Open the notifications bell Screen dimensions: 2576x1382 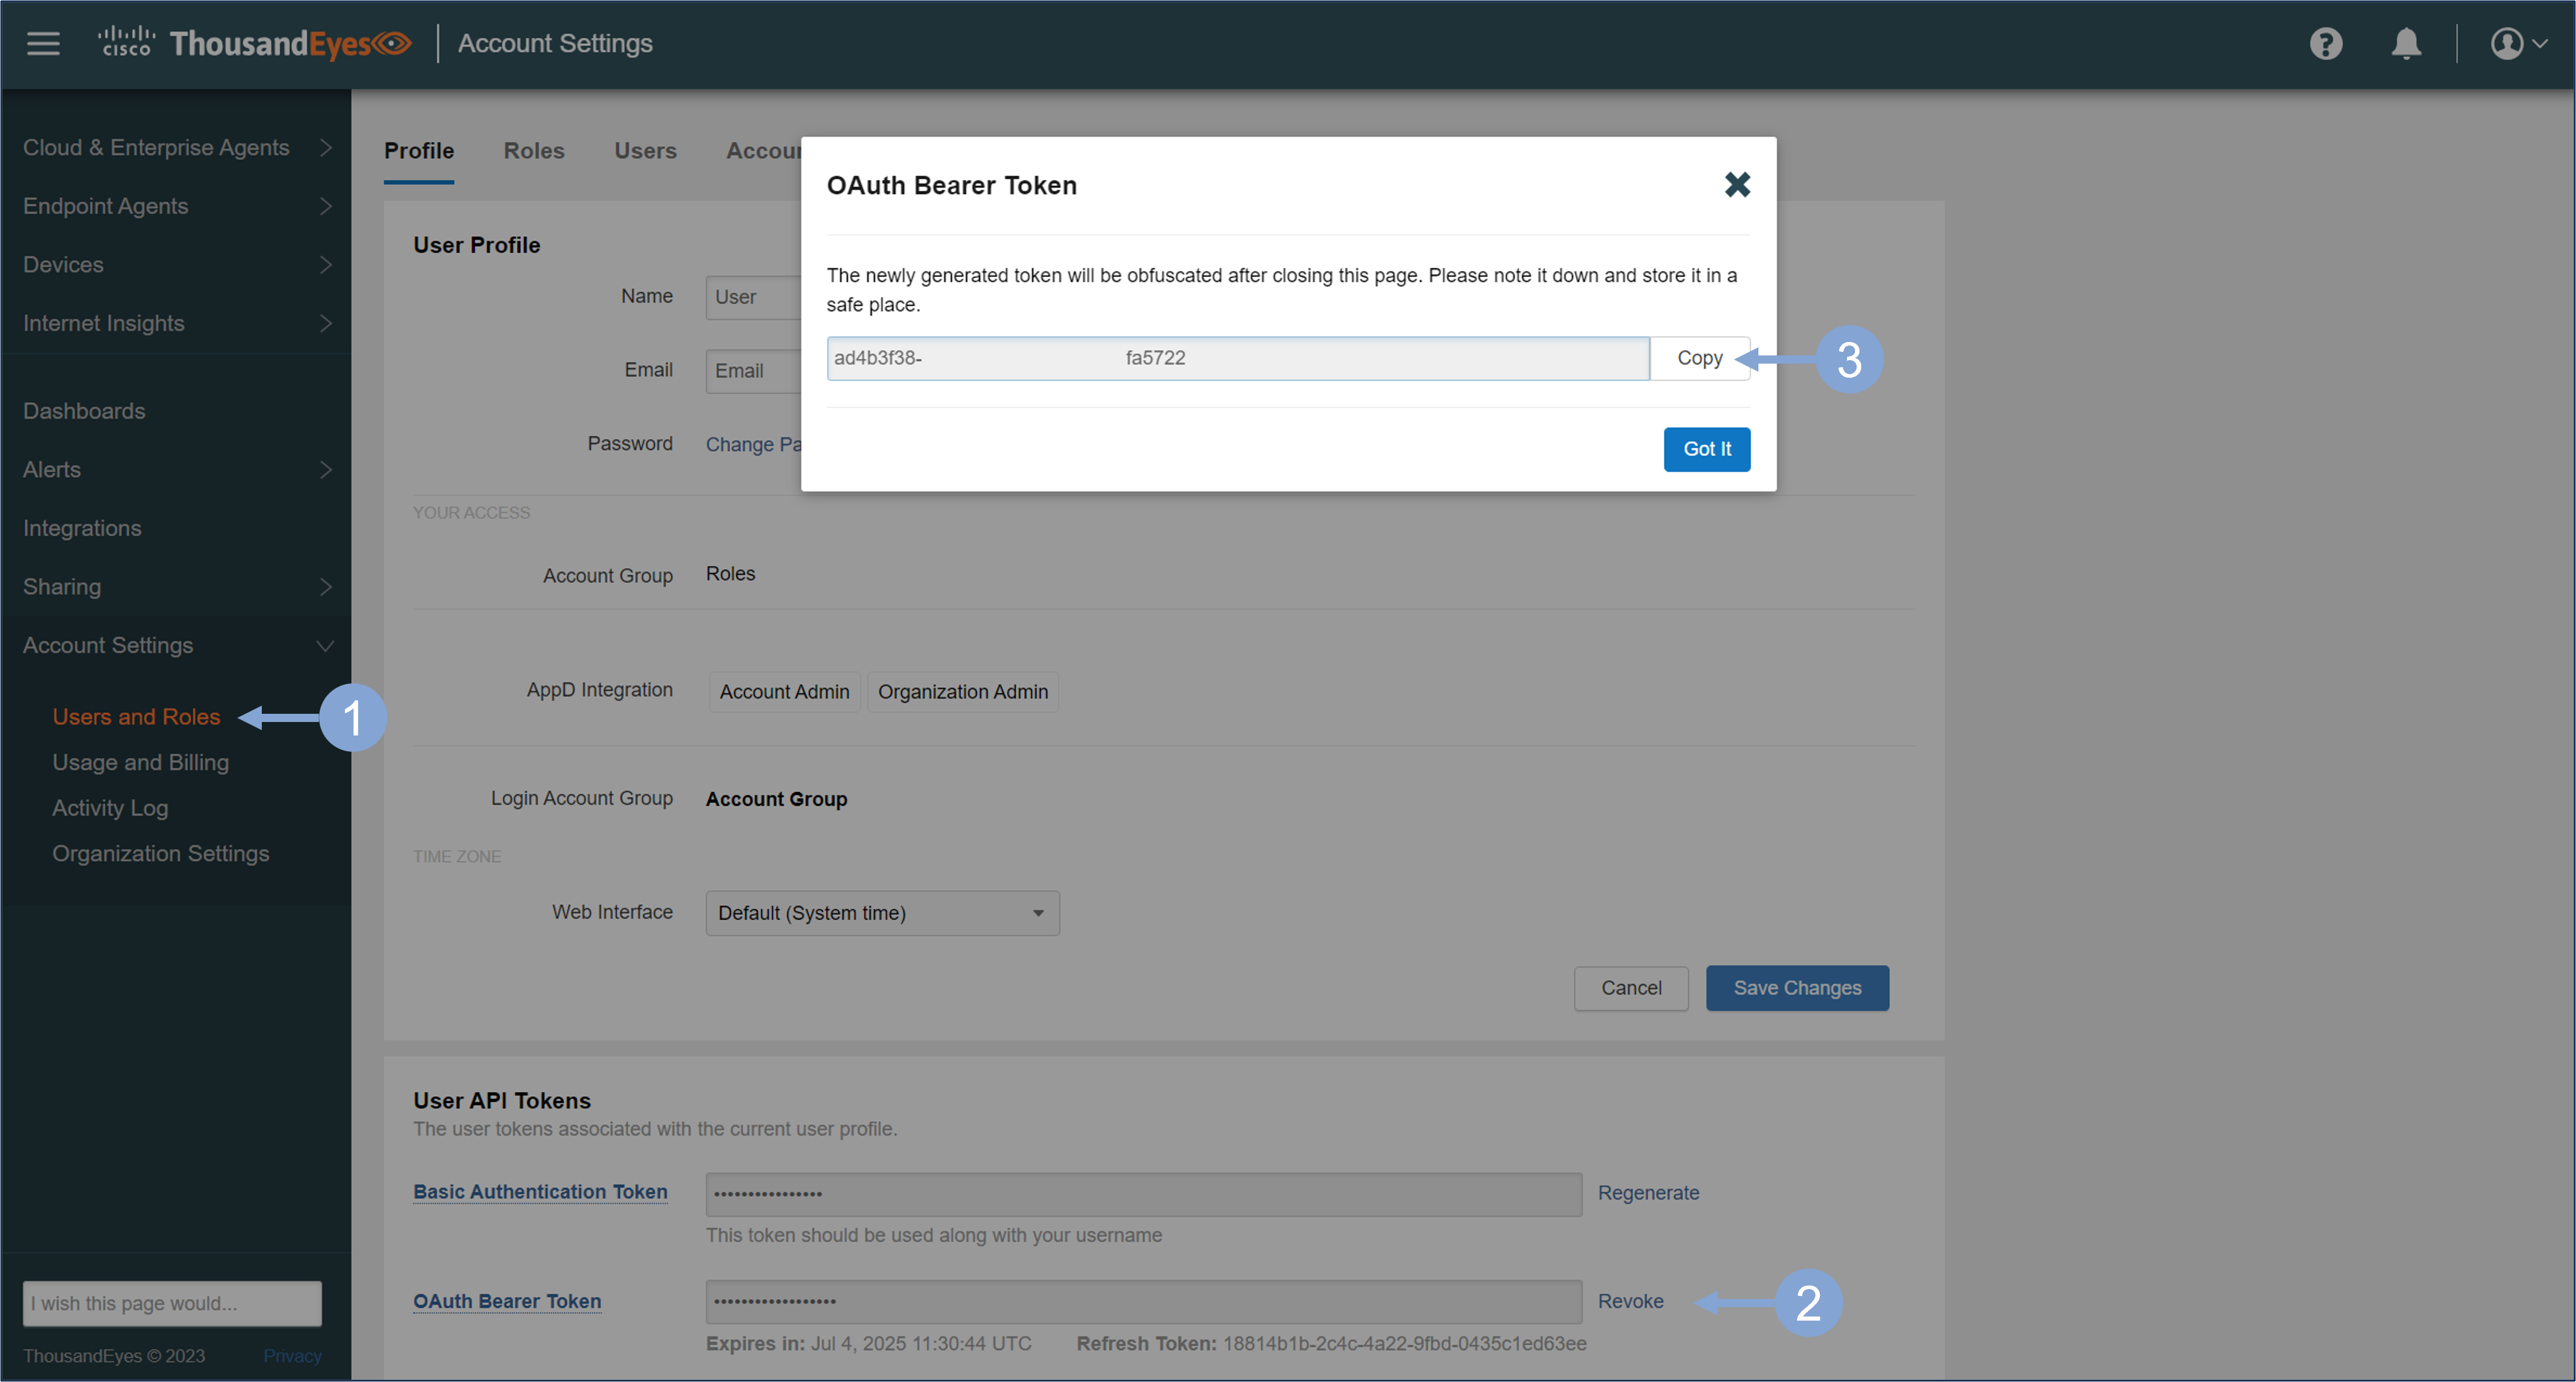(2406, 43)
